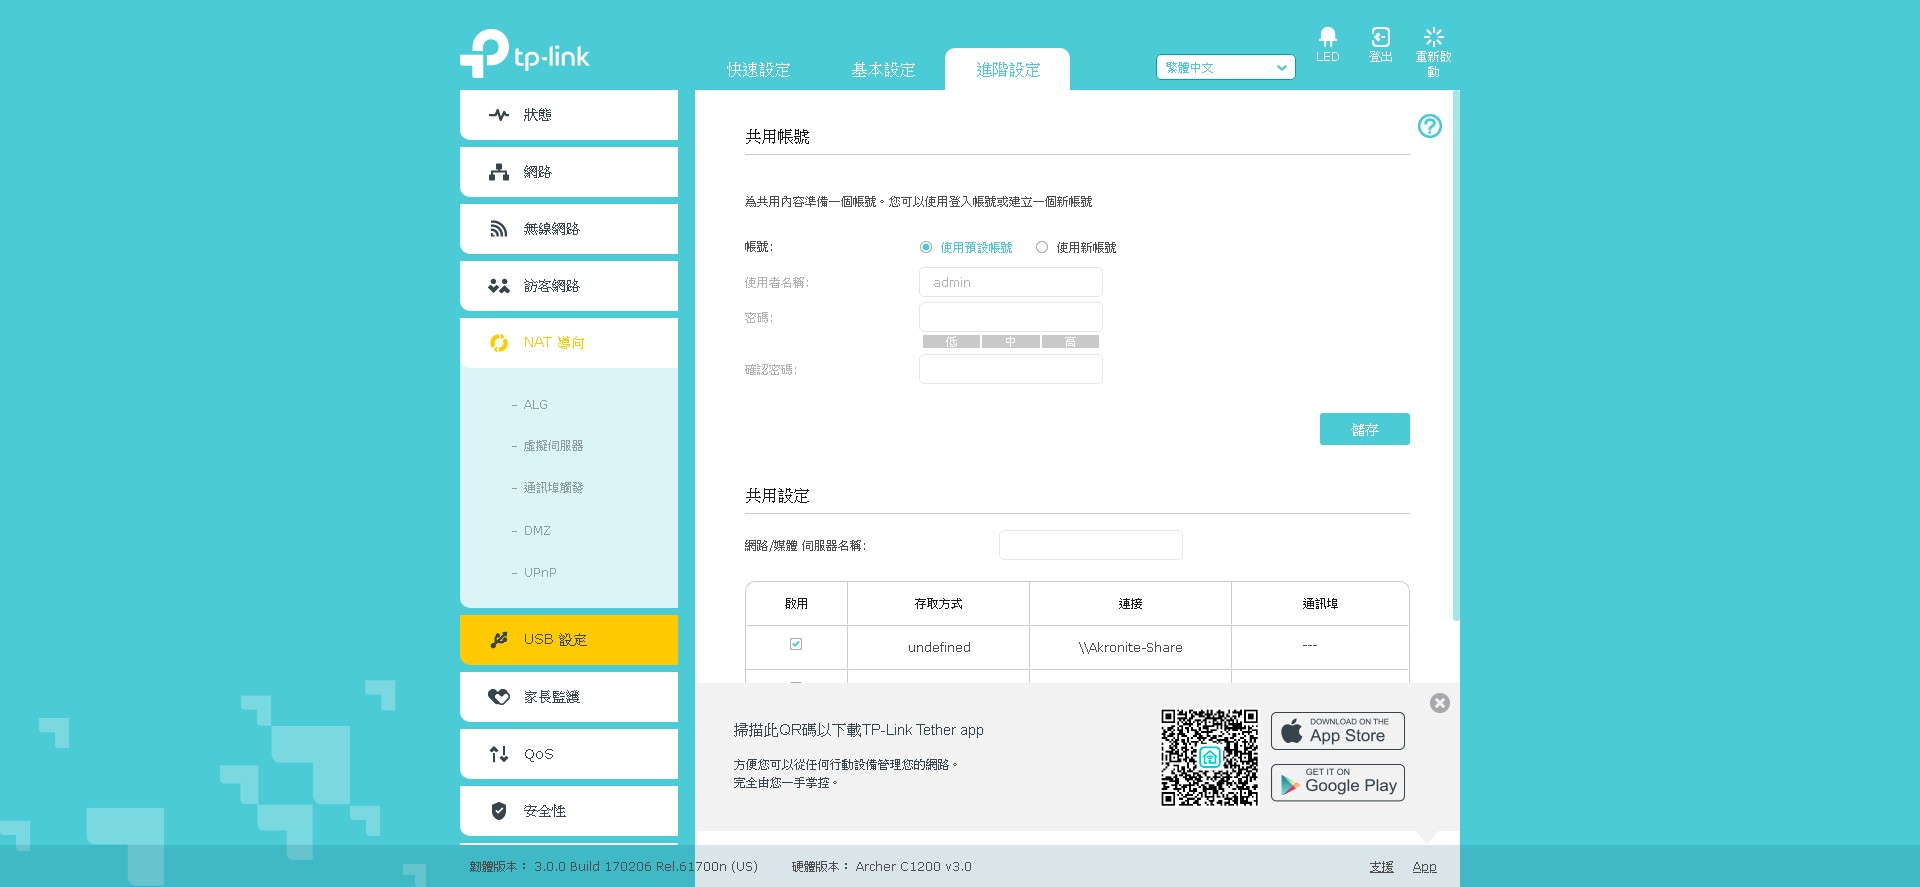Uncheck the \\Akronite-Share enable checkbox
The width and height of the screenshot is (1920, 887).
pos(796,644)
